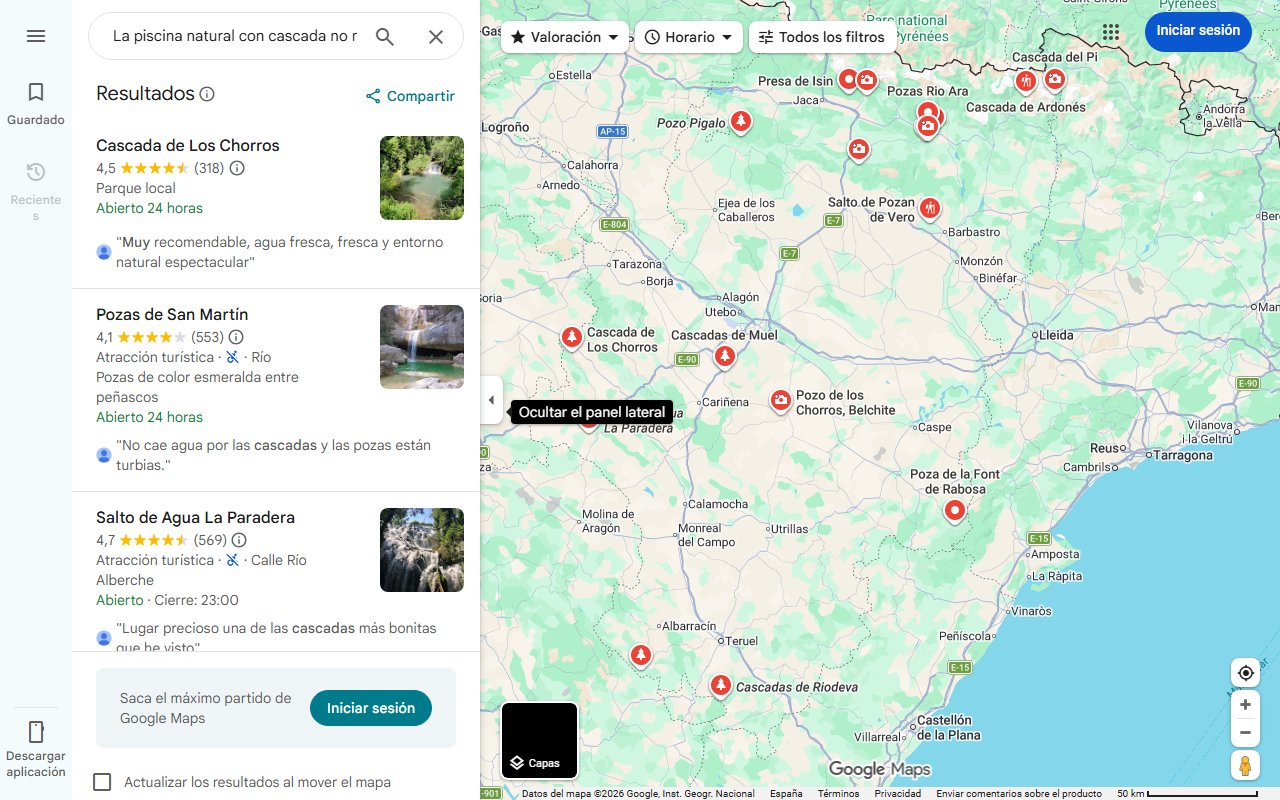
Task: Open the Pozas de San Martín photo thumbnail
Action: (x=421, y=347)
